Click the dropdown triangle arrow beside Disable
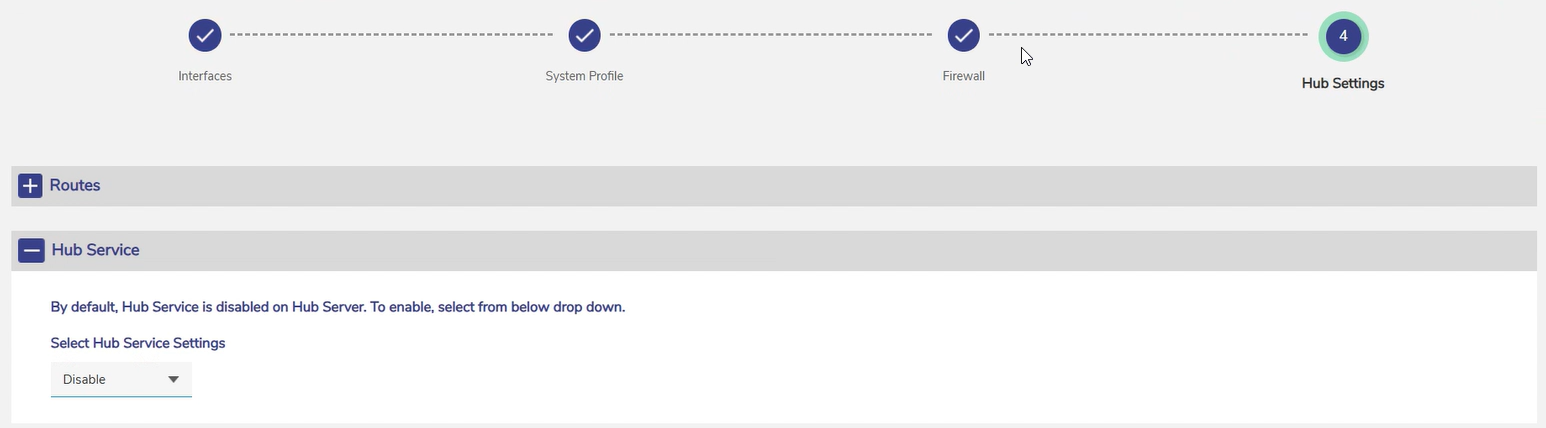Image resolution: width=1546 pixels, height=428 pixels. [173, 380]
